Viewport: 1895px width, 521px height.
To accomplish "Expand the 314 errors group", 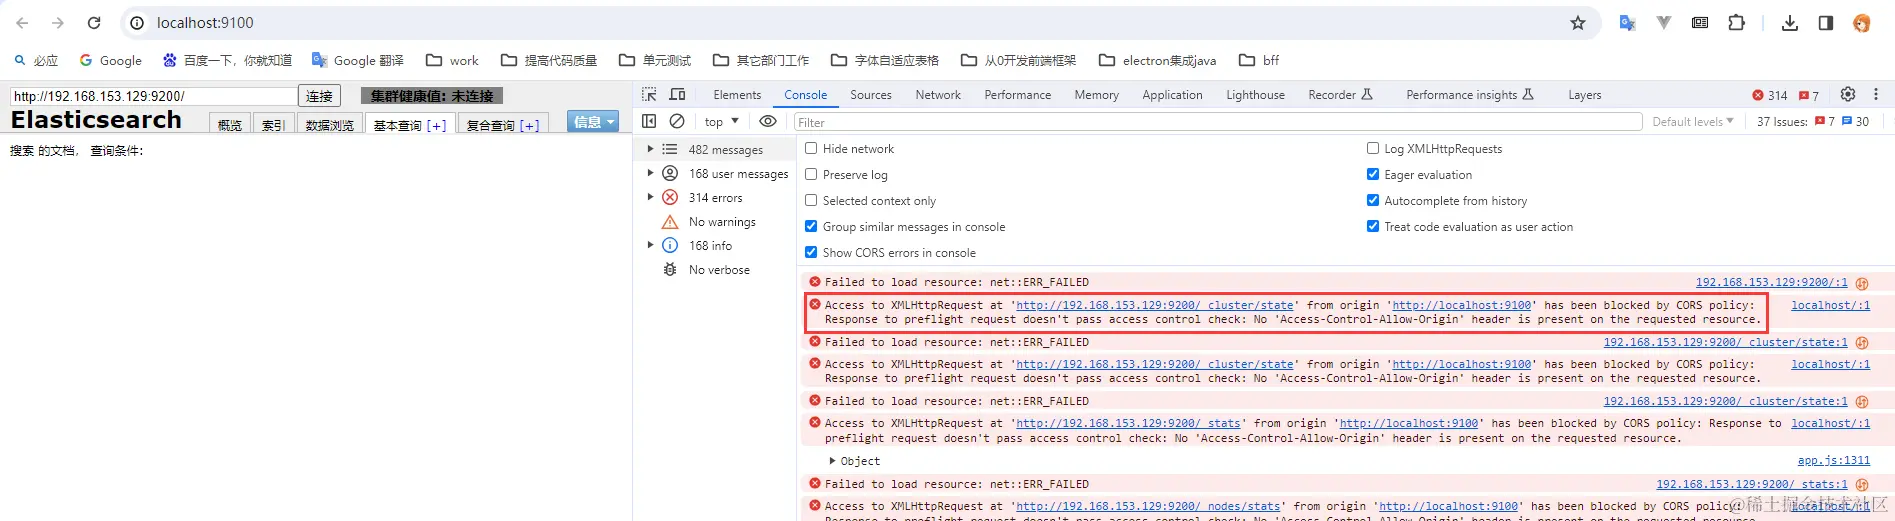I will tap(650, 197).
